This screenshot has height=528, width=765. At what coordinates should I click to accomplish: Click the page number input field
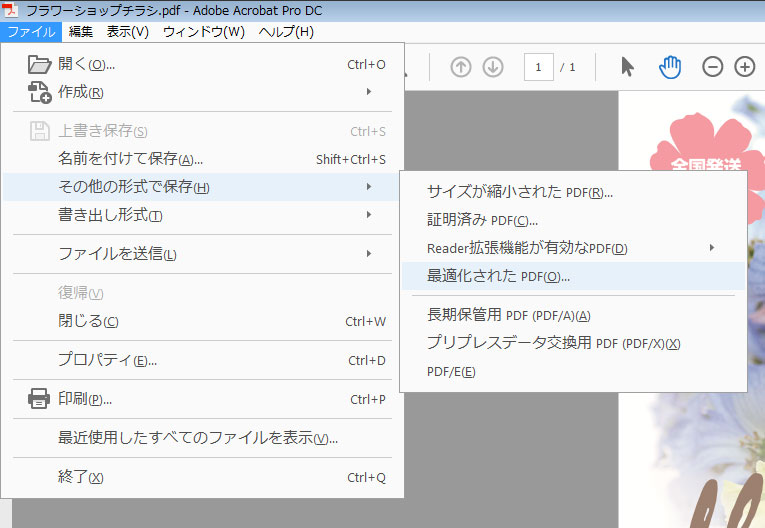coord(538,67)
